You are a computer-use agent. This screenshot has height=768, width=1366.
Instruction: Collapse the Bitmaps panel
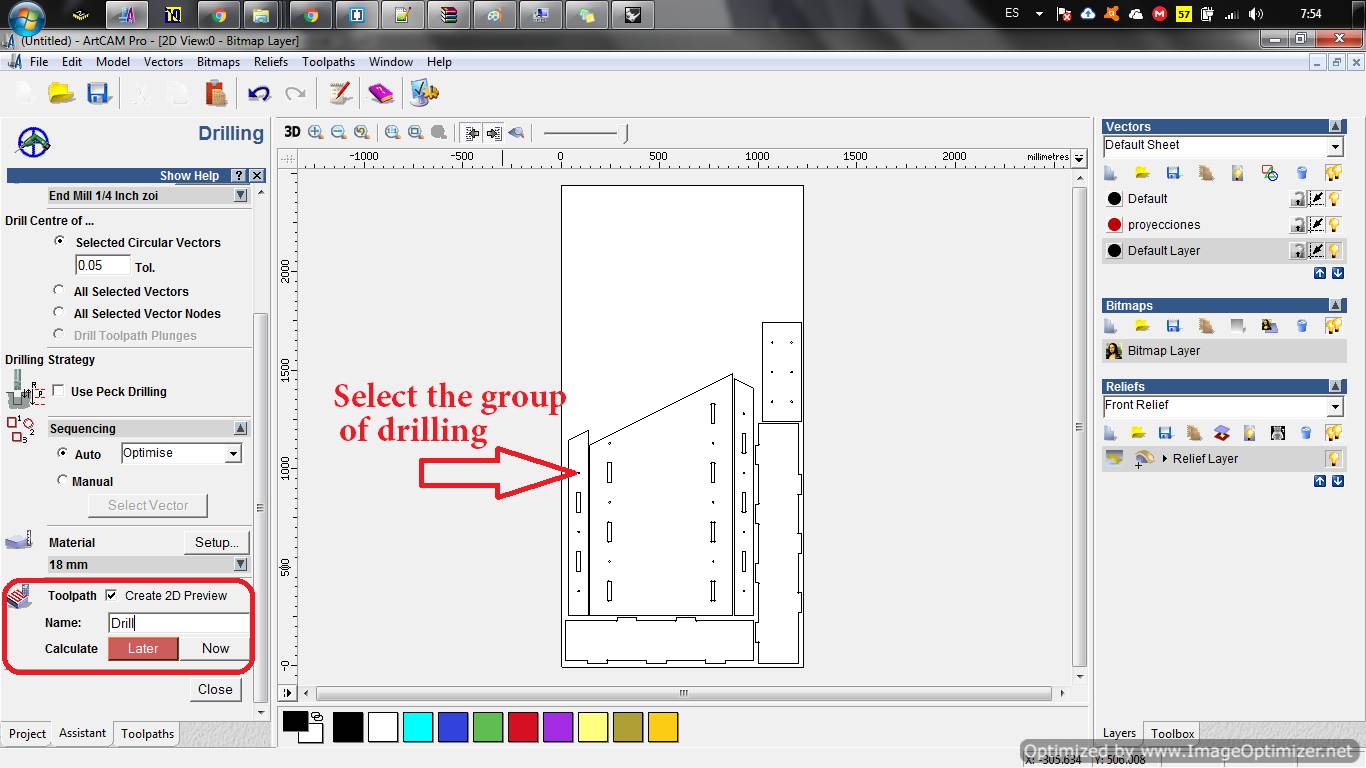pyautogui.click(x=1336, y=305)
